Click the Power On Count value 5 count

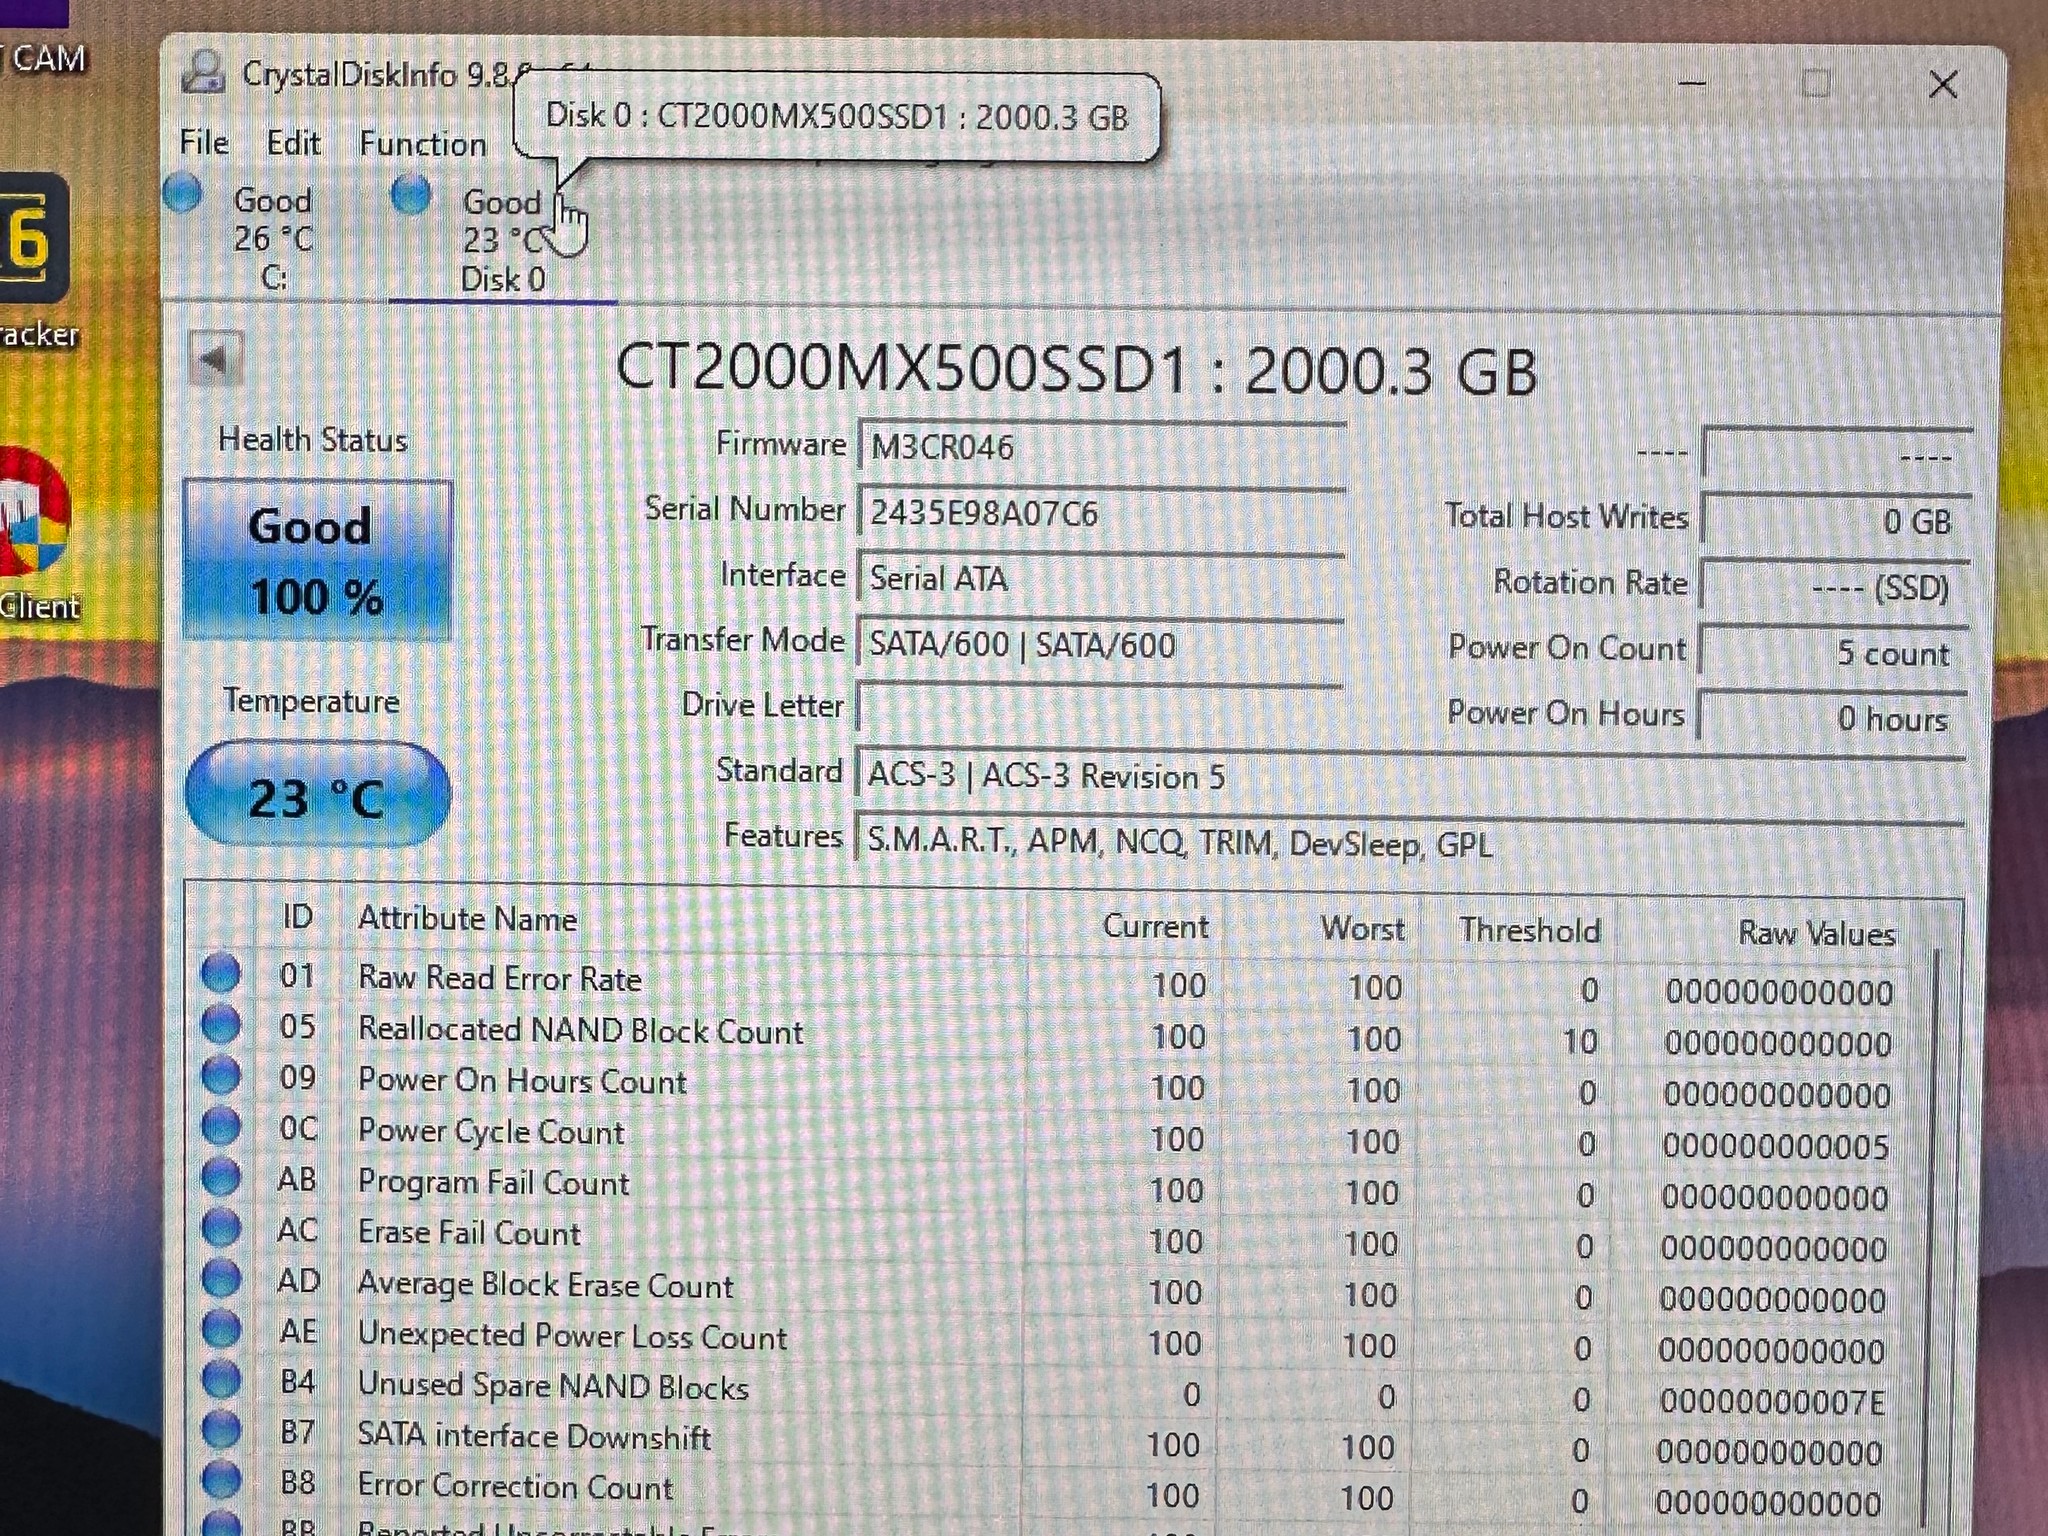pos(1835,652)
